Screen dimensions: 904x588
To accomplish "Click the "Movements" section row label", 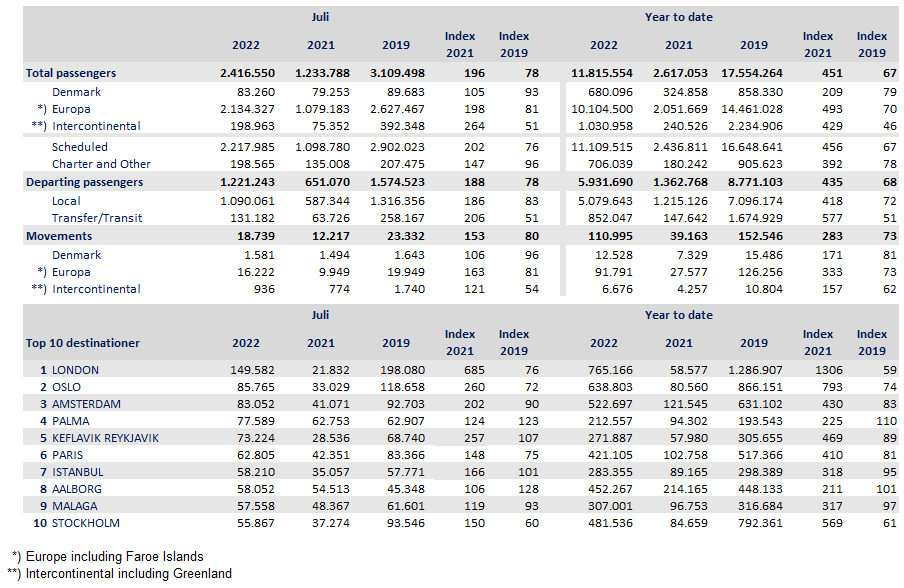I will tap(59, 236).
